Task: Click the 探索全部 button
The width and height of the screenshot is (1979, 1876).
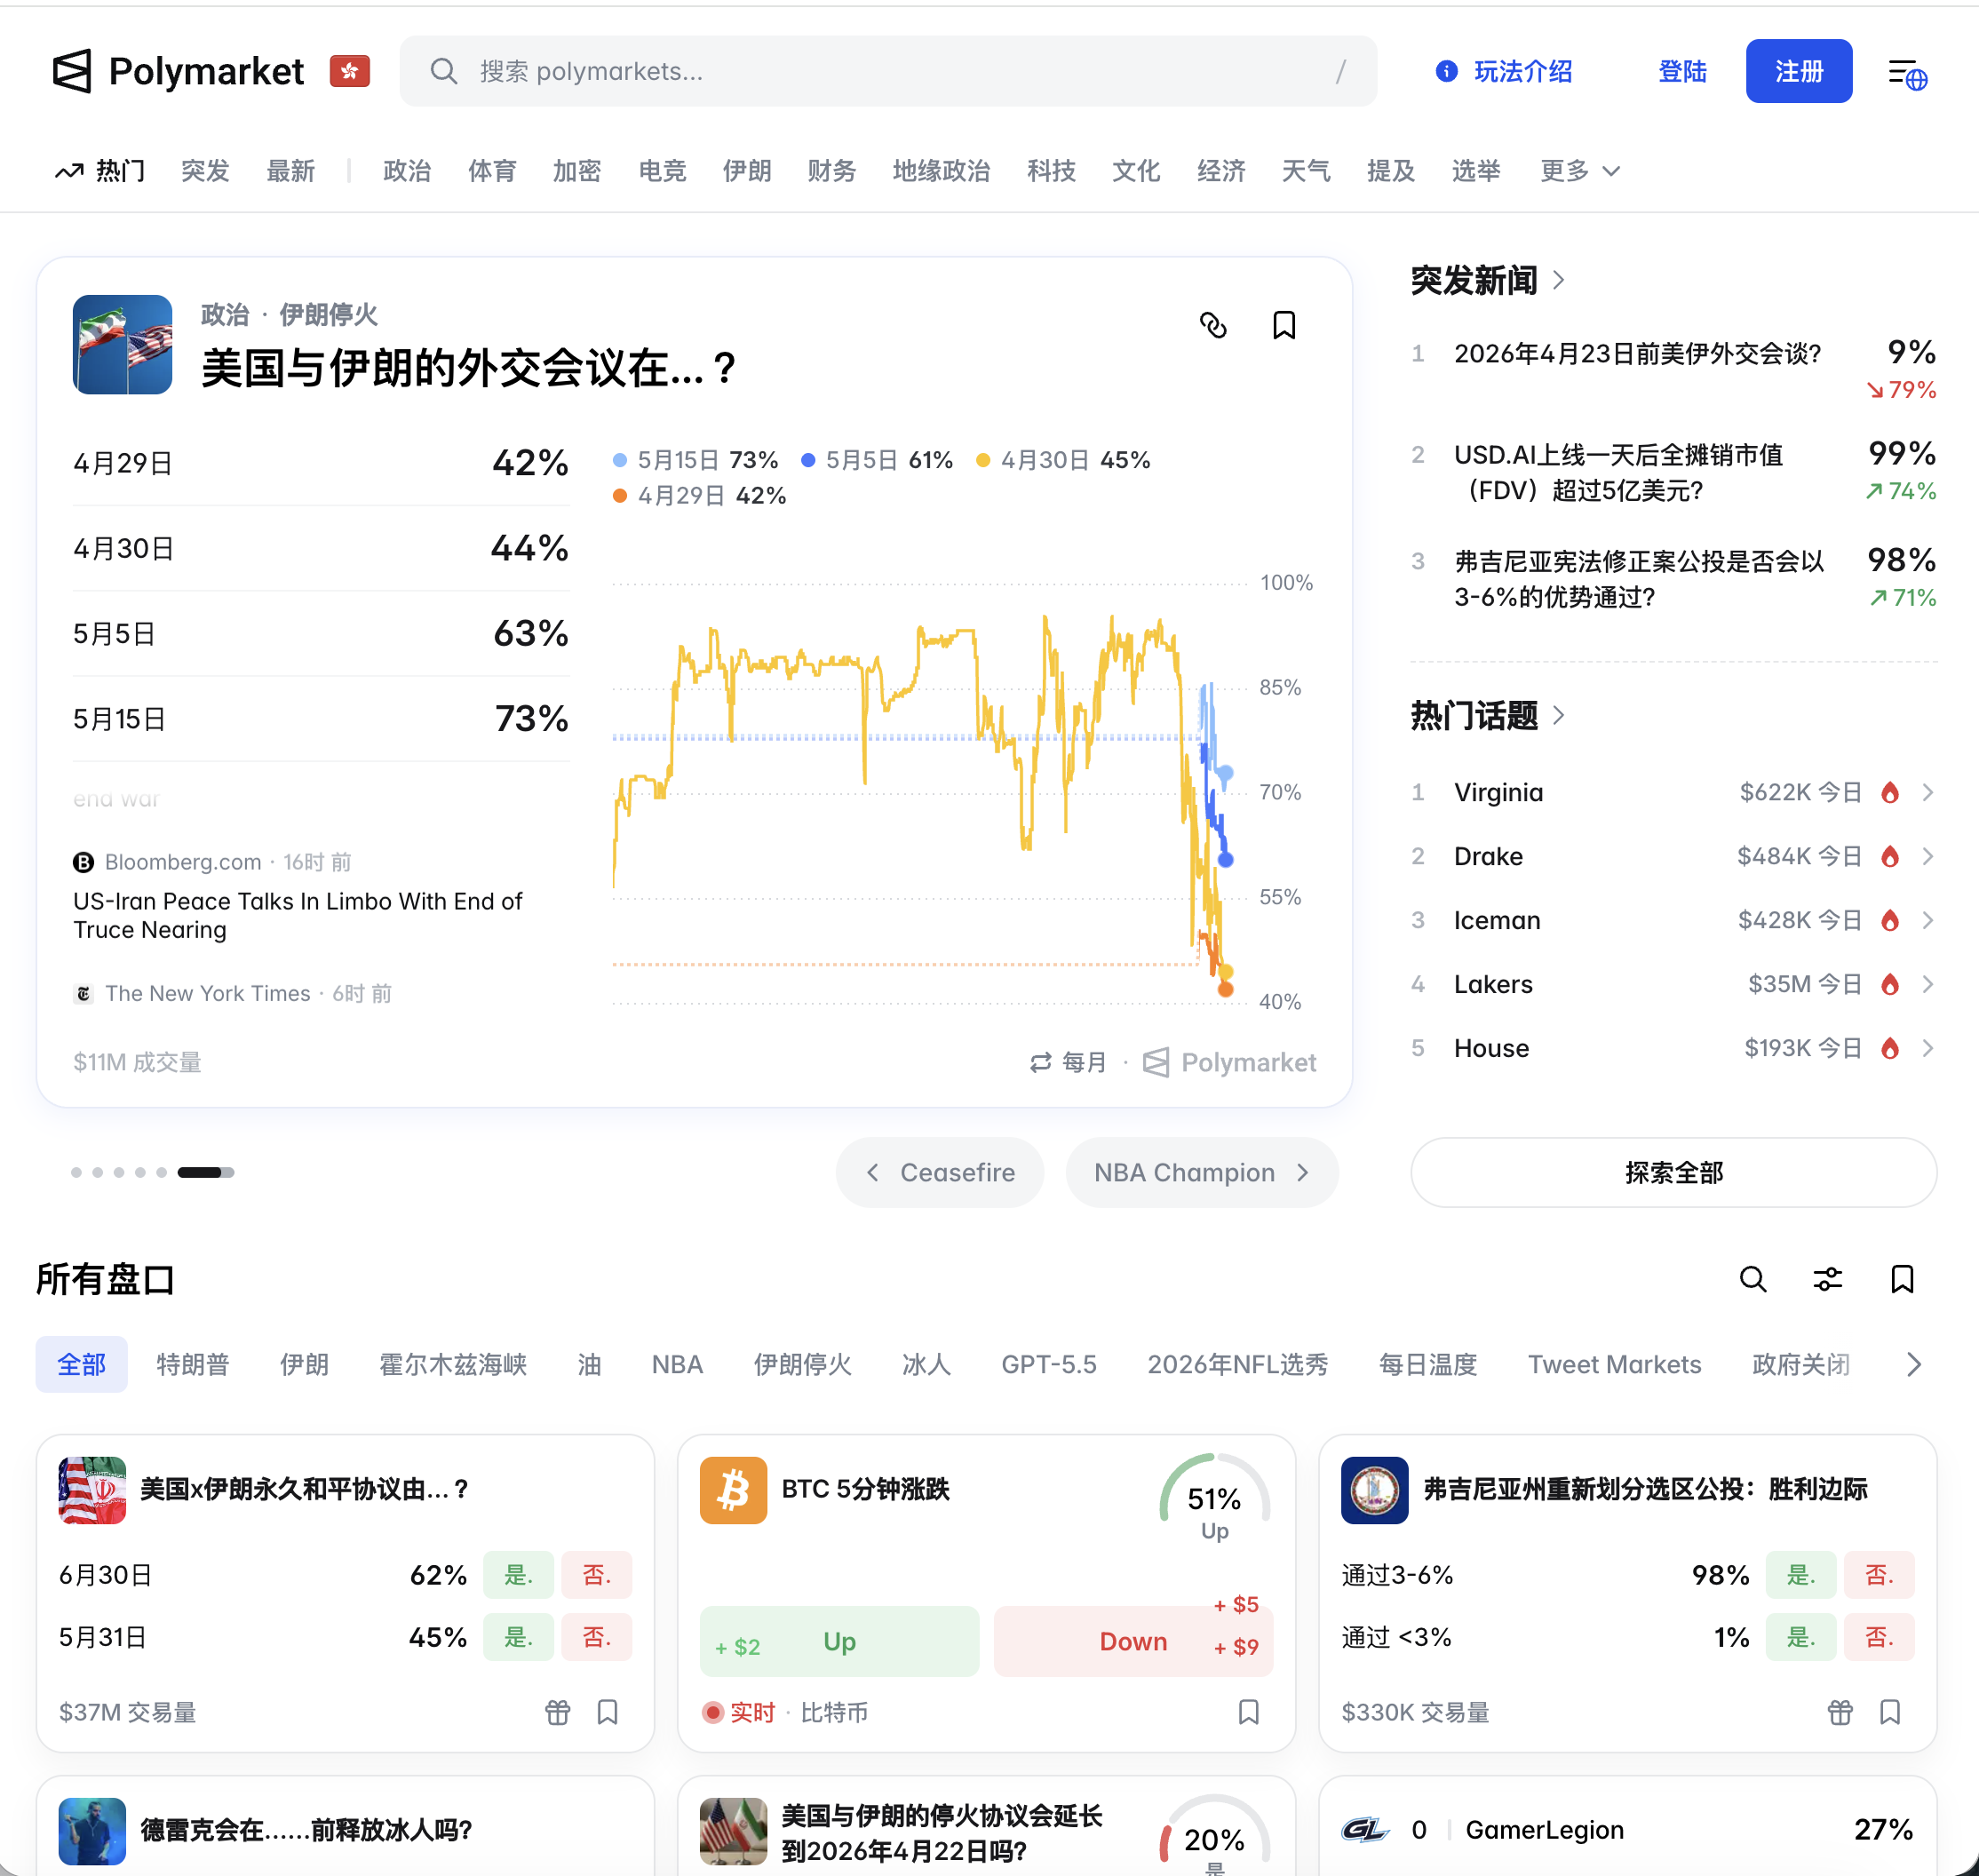Action: 1673,1172
